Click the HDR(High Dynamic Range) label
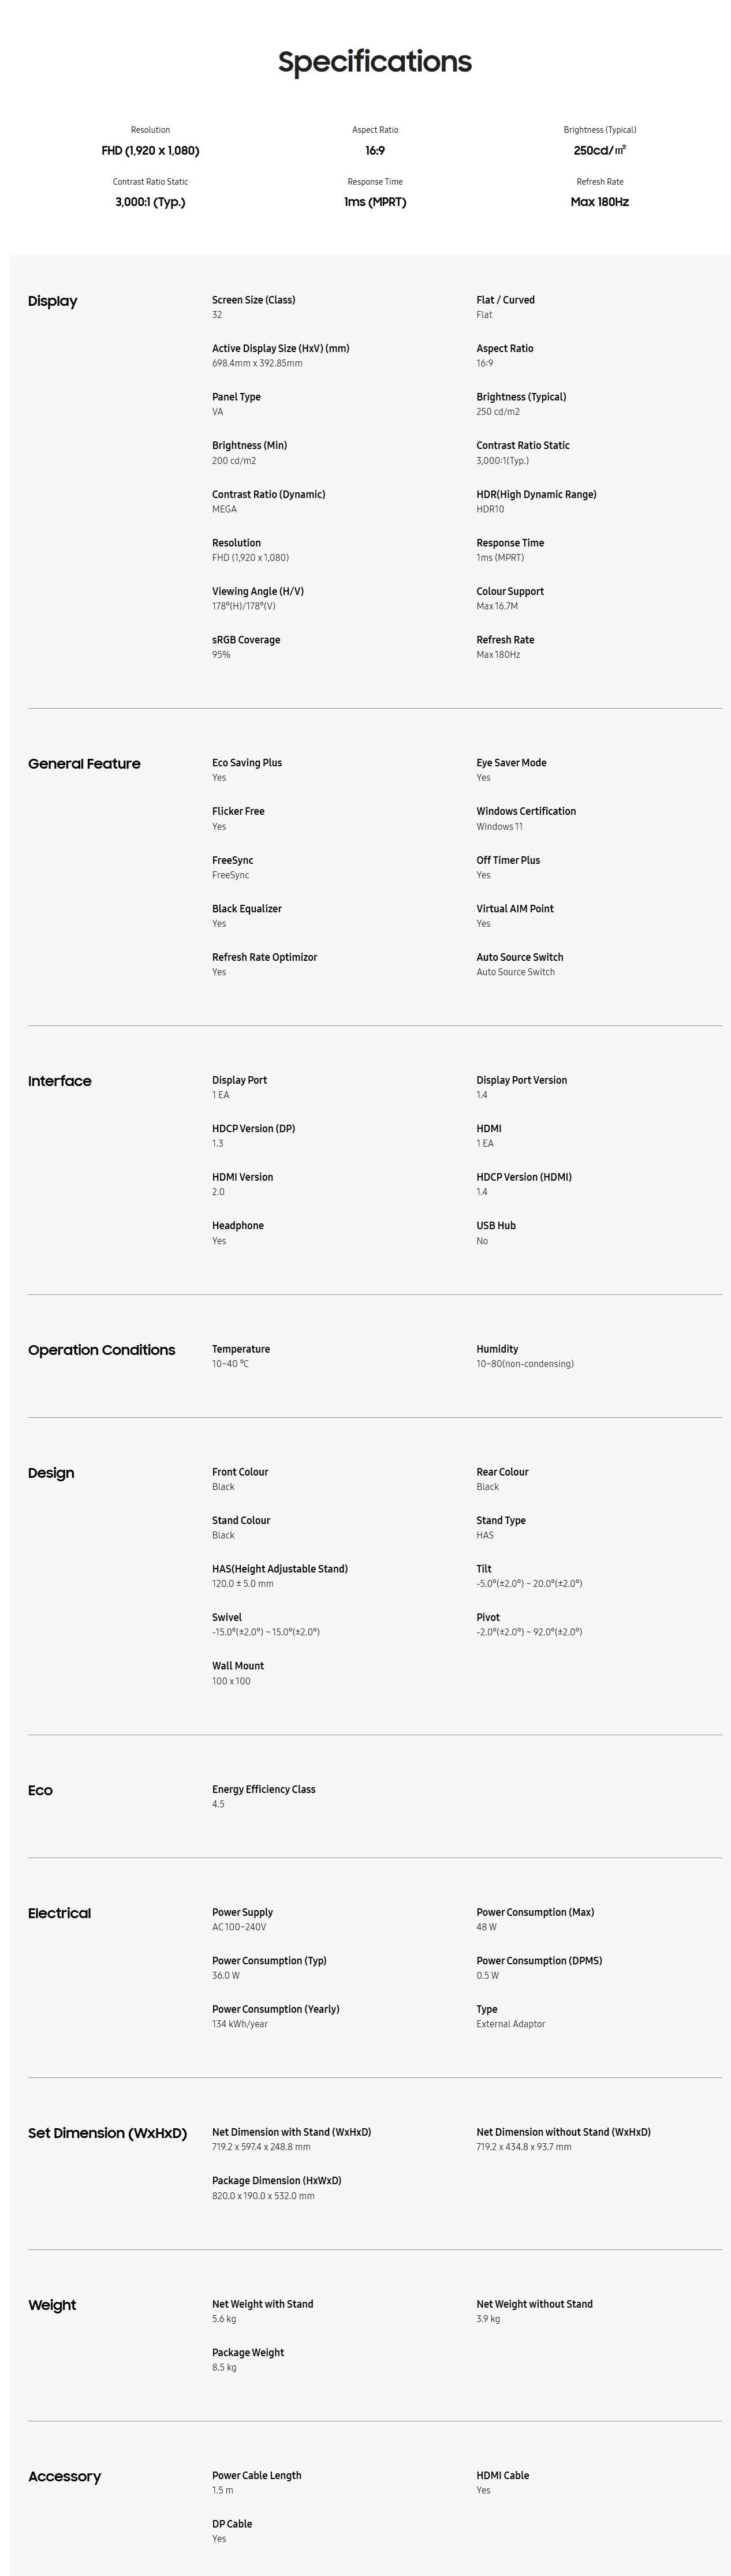731x2576 pixels. click(x=536, y=494)
